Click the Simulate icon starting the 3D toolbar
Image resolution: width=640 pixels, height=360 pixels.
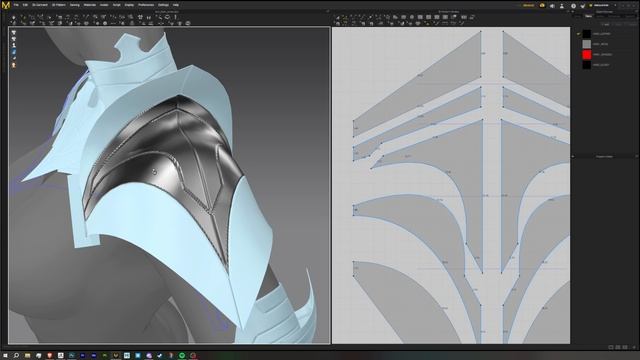tap(13, 17)
